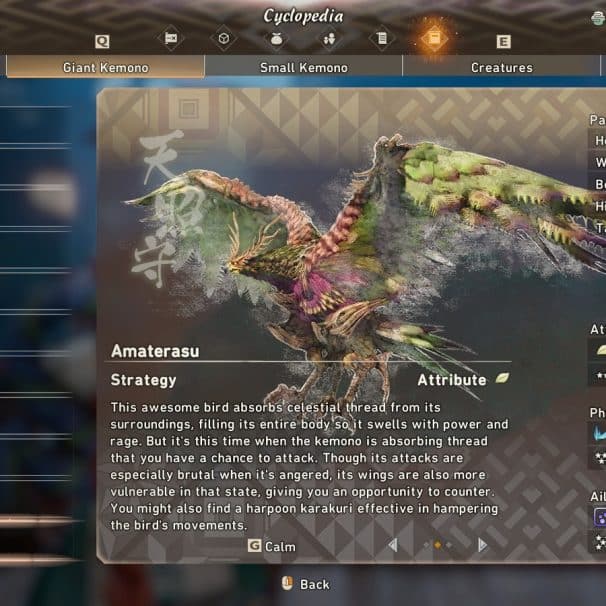Select the highlighted Cyclopedia book icon
606x606 pixels.
(434, 38)
